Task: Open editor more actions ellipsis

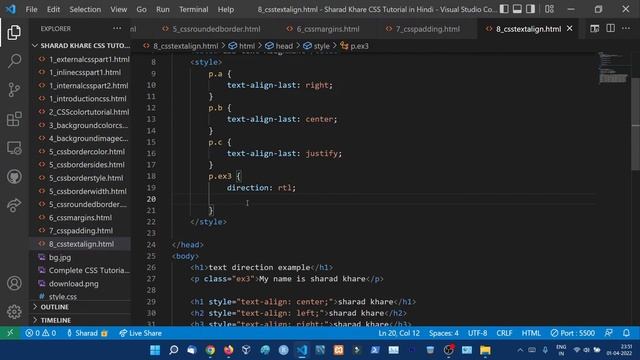Action: (x=626, y=29)
